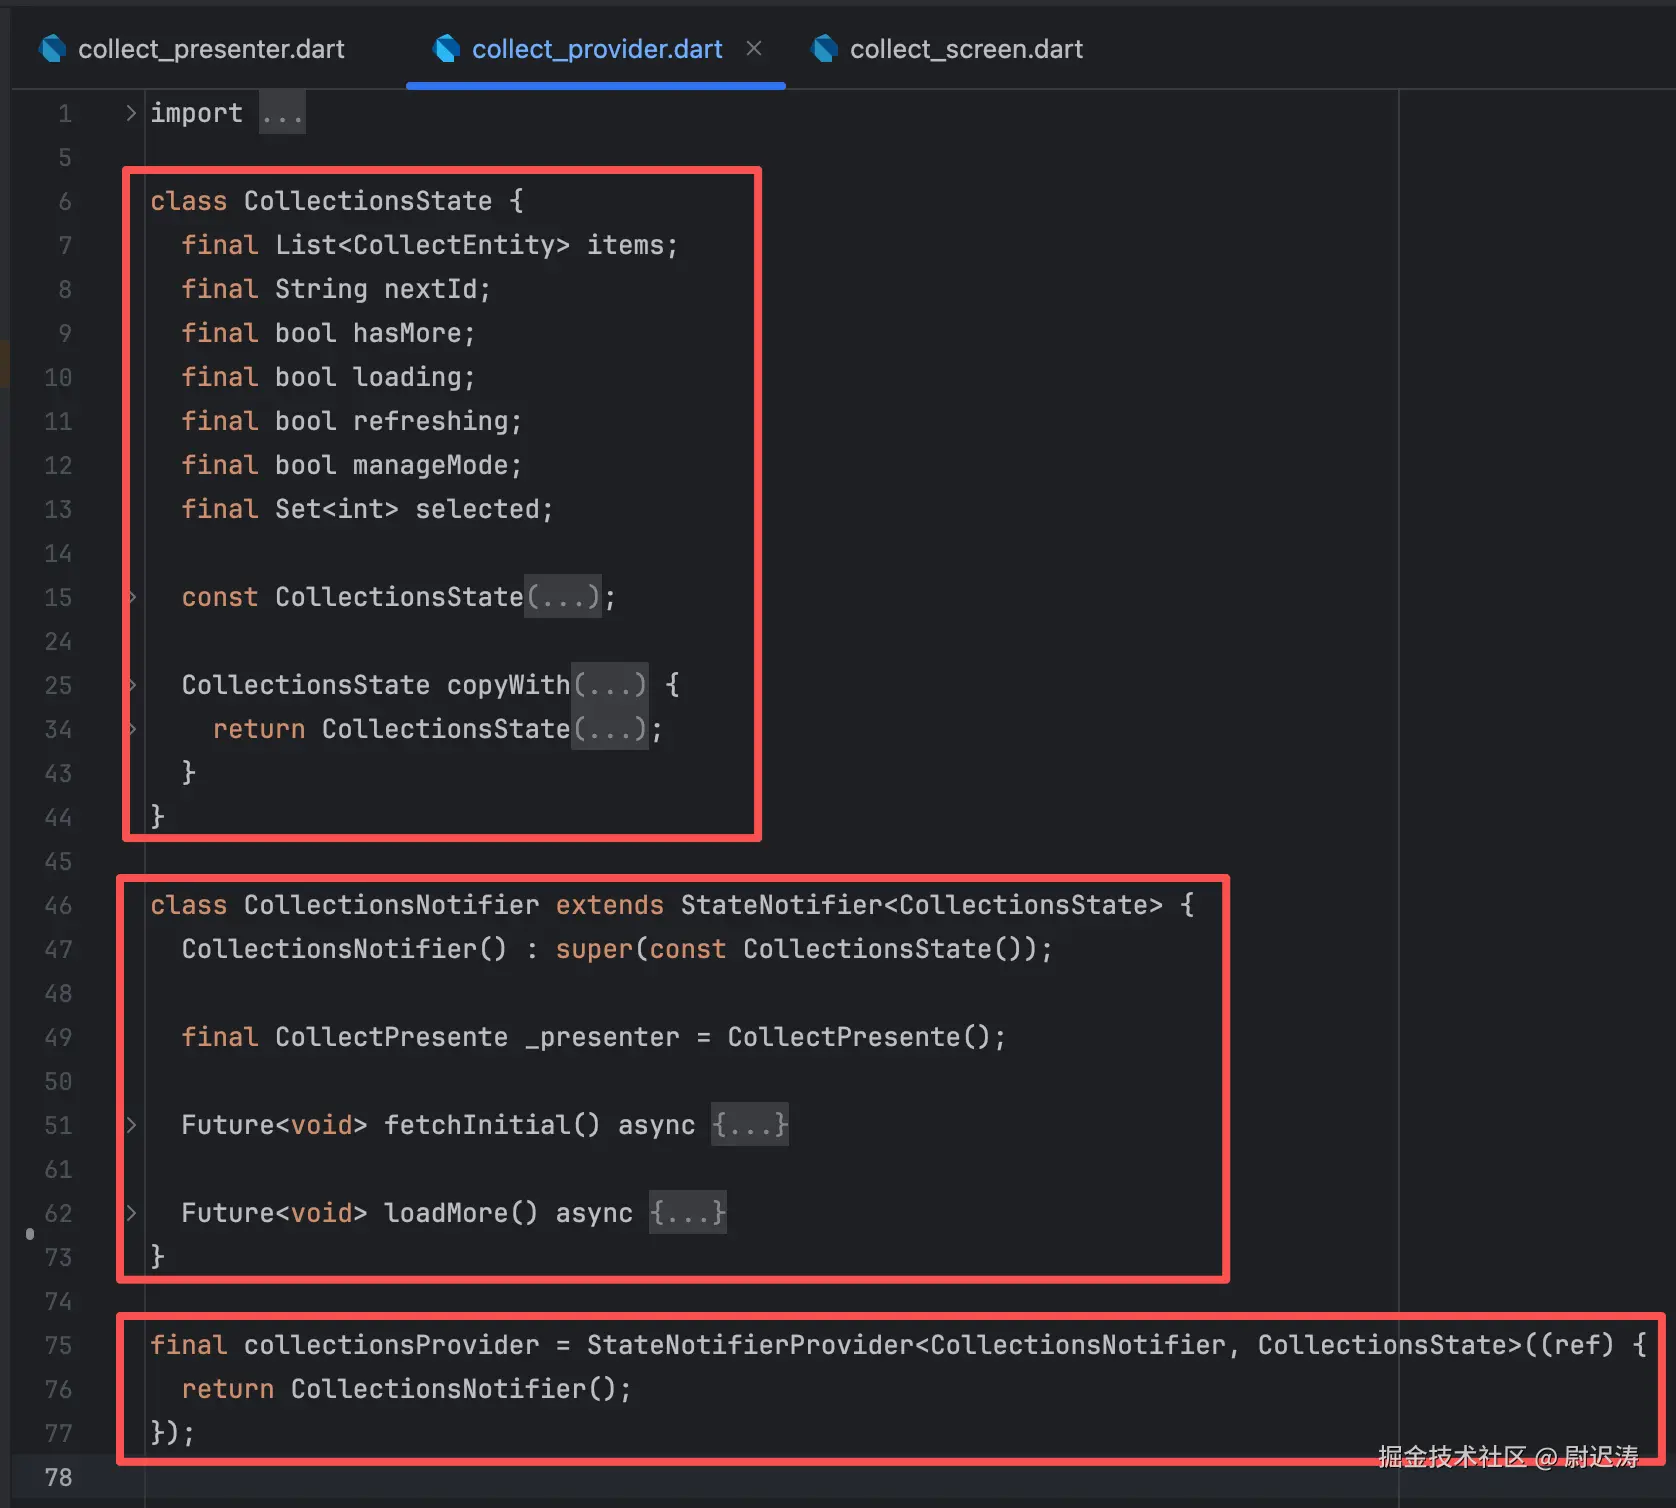Screen dimensions: 1676x1508
Task: Click the StateNotifierProvider type on line 75
Action: pyautogui.click(x=750, y=1345)
